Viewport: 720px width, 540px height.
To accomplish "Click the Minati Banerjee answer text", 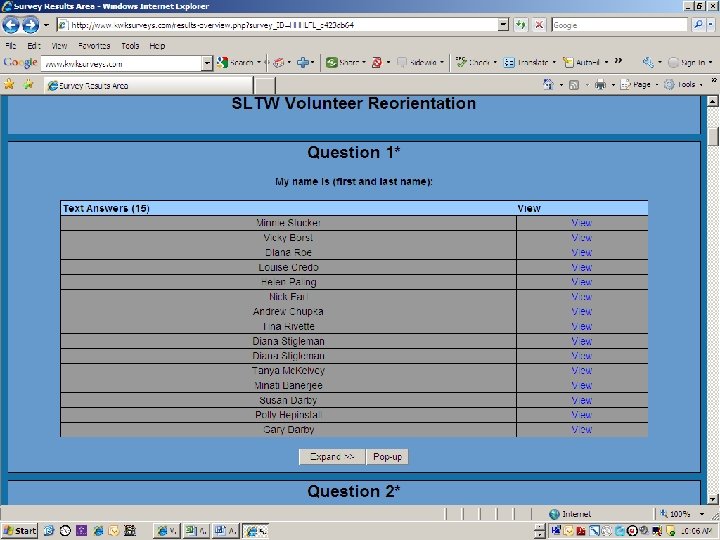I will [288, 385].
